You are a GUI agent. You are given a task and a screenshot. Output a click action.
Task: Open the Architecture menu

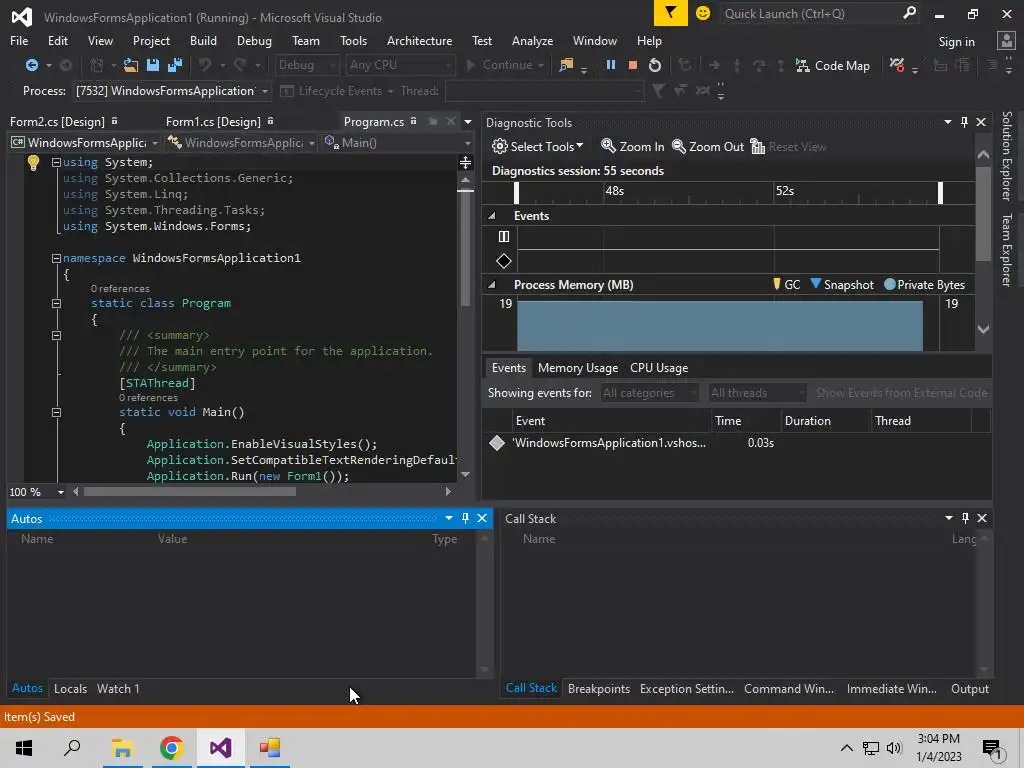pyautogui.click(x=419, y=40)
